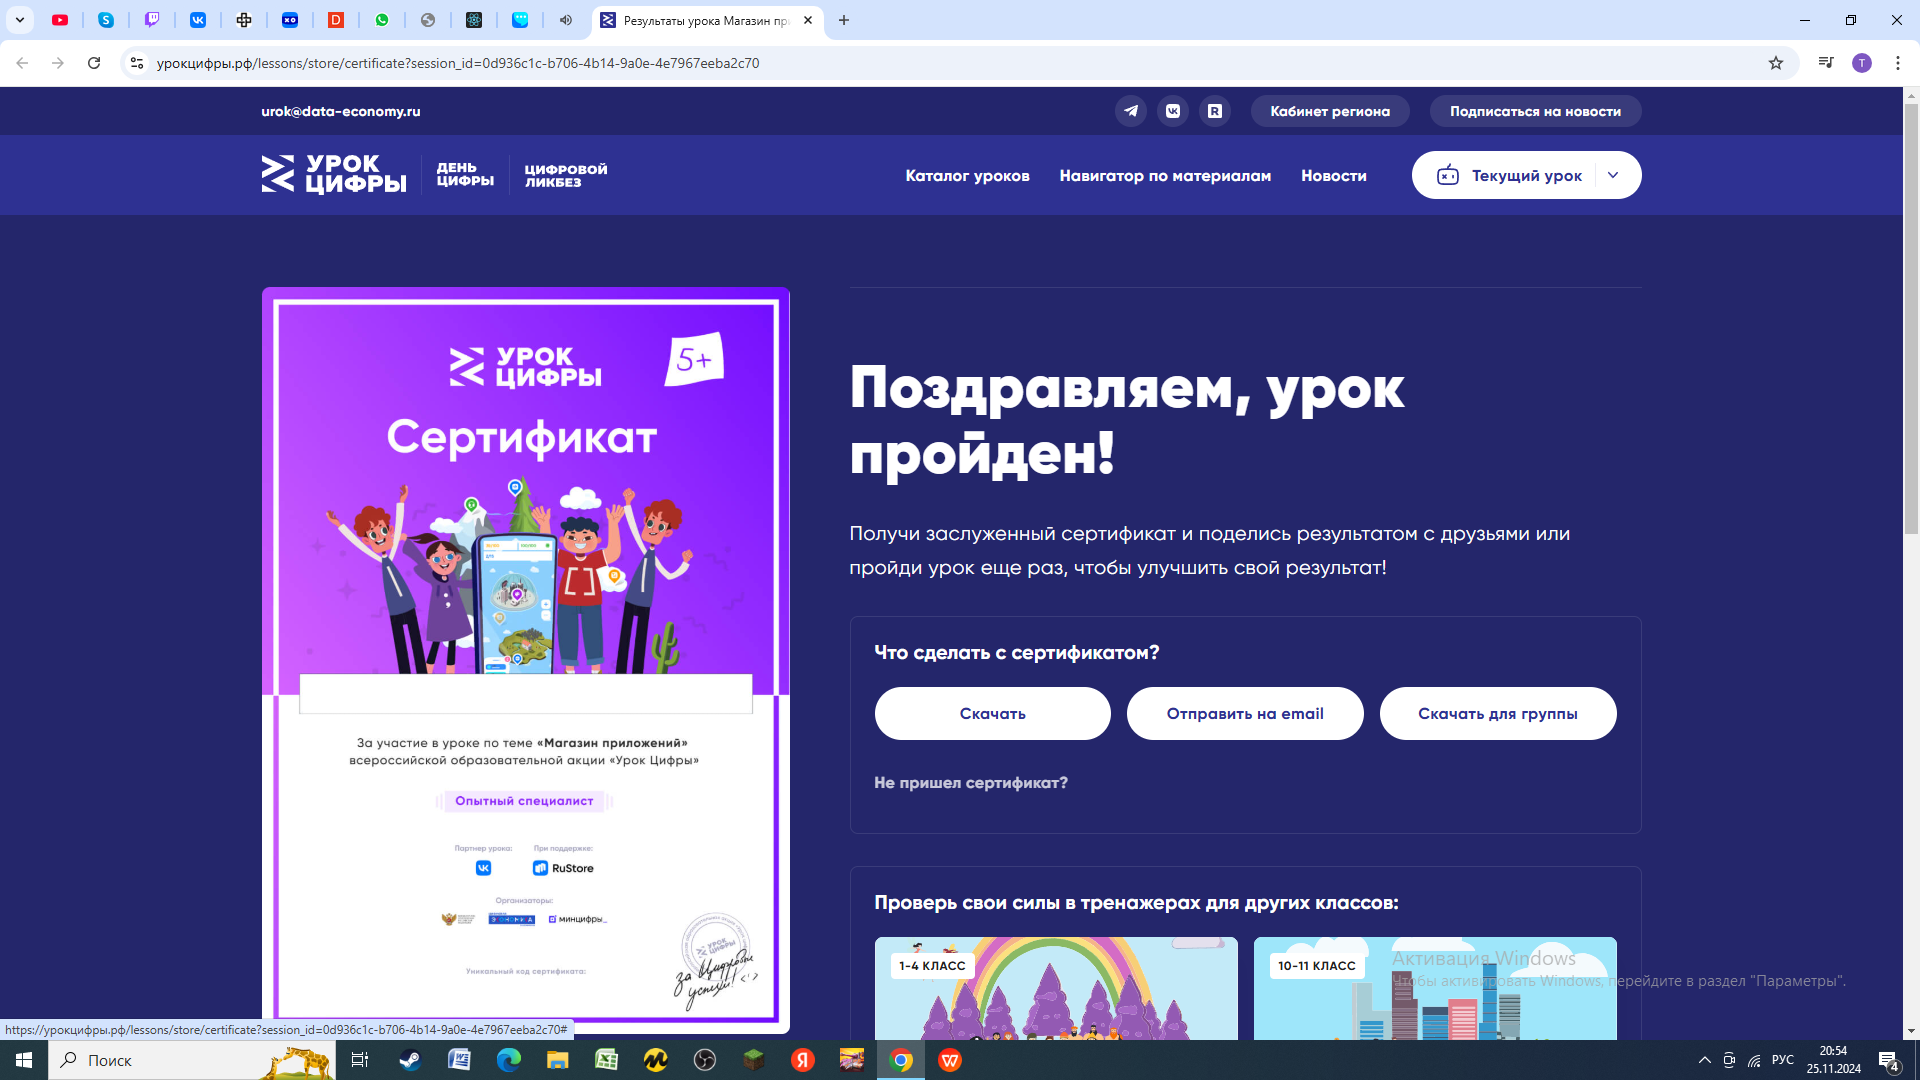This screenshot has height=1080, width=1920.
Task: Open the tab search dropdown arrow
Action: pos(20,20)
